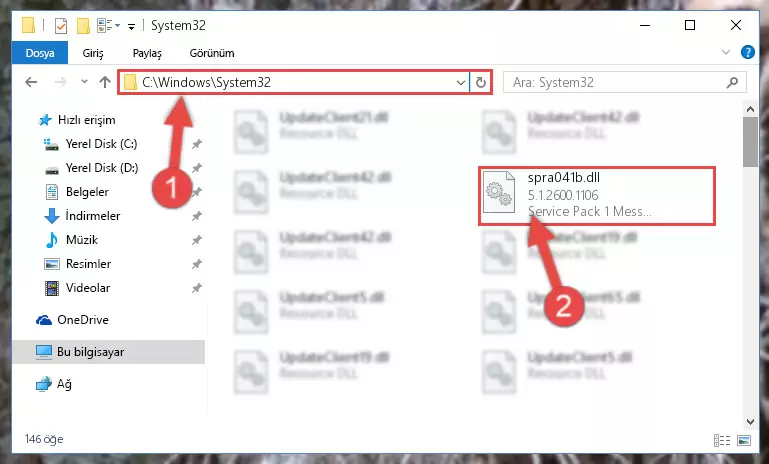This screenshot has height=464, width=769.
Task: Toggle pin beside Müzik folder
Action: pos(197,240)
